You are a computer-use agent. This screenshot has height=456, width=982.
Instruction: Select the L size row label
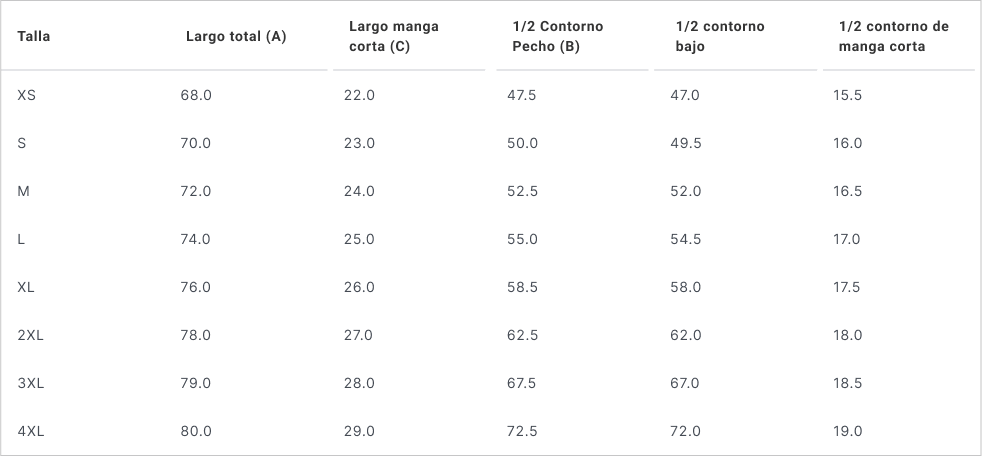[x=21, y=239]
